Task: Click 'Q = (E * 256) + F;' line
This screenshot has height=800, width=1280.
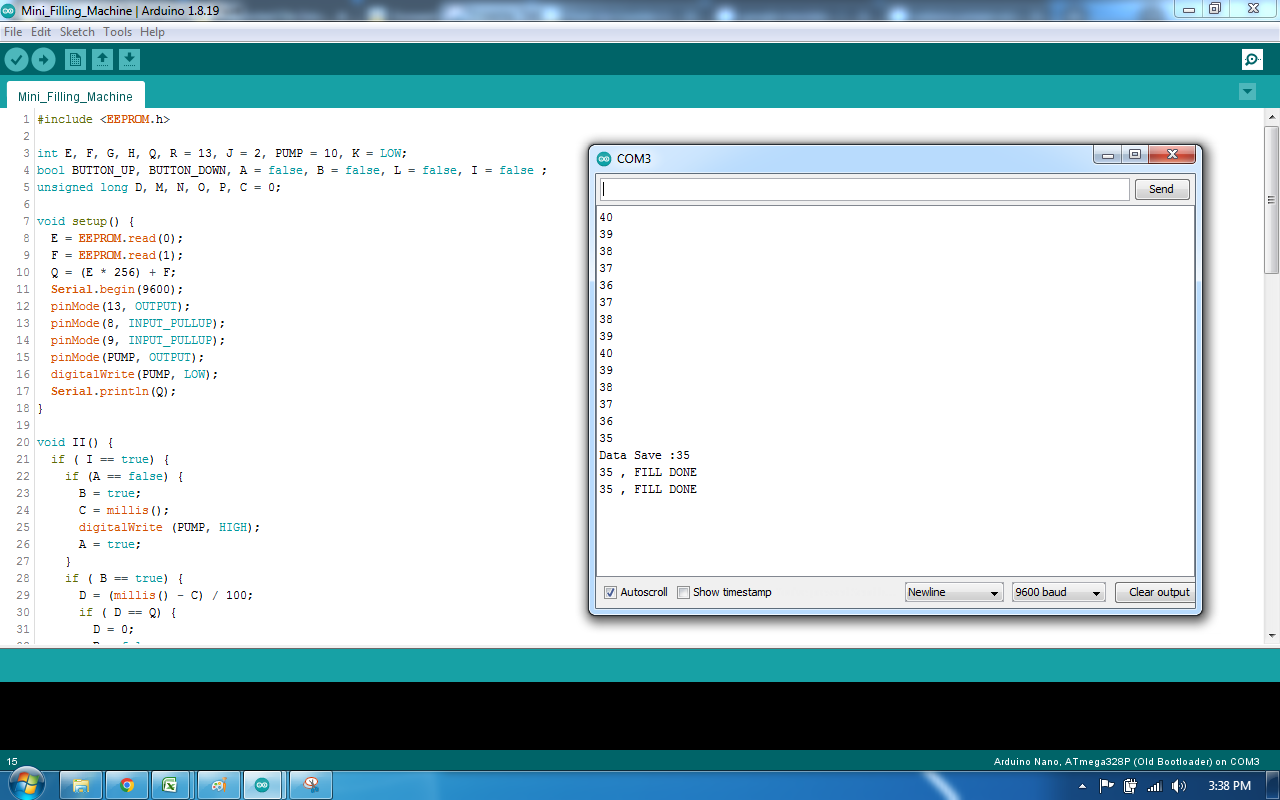Action: (113, 272)
